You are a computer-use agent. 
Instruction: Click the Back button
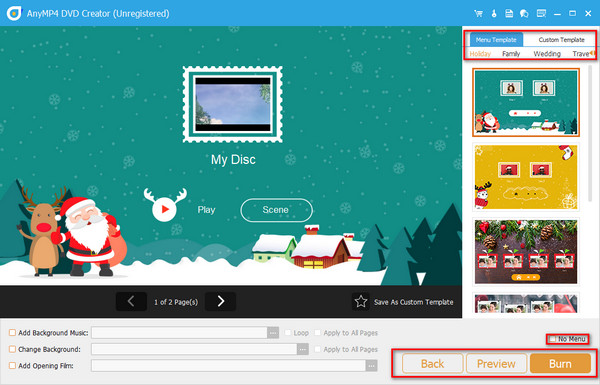[x=433, y=364]
